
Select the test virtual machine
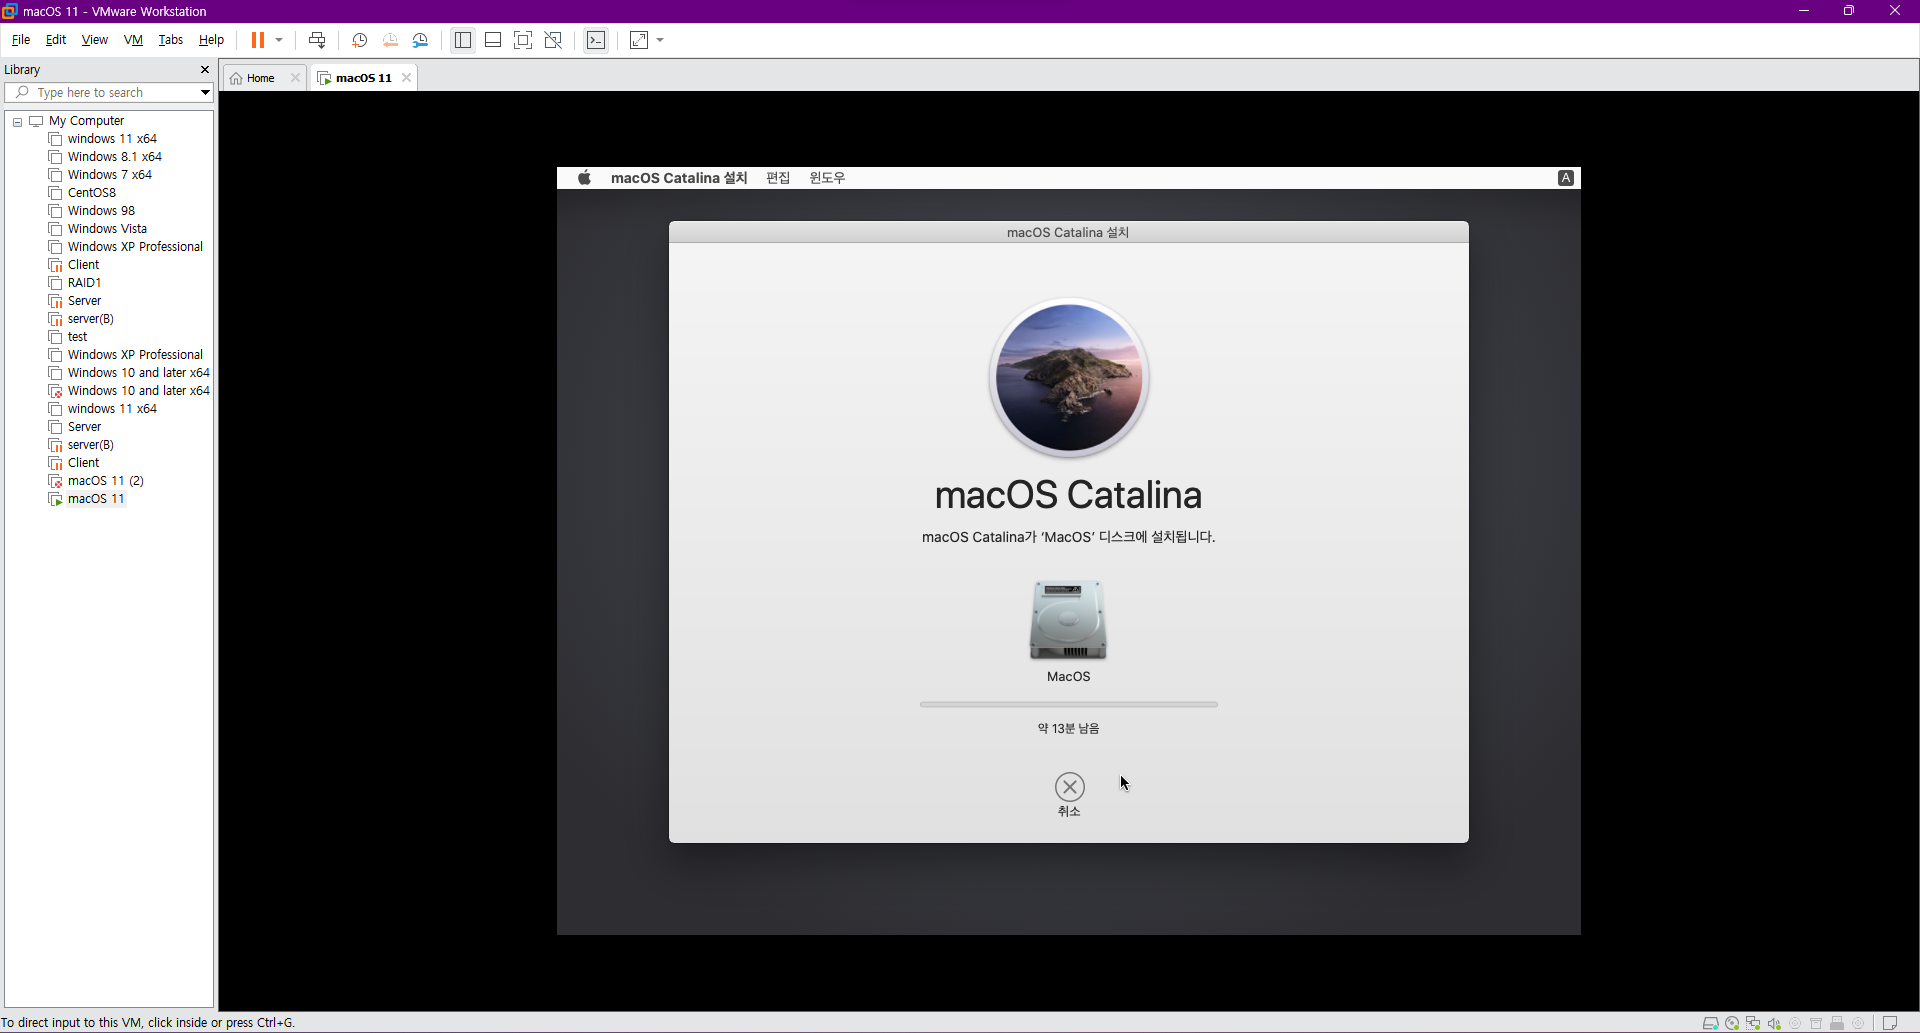click(x=77, y=337)
